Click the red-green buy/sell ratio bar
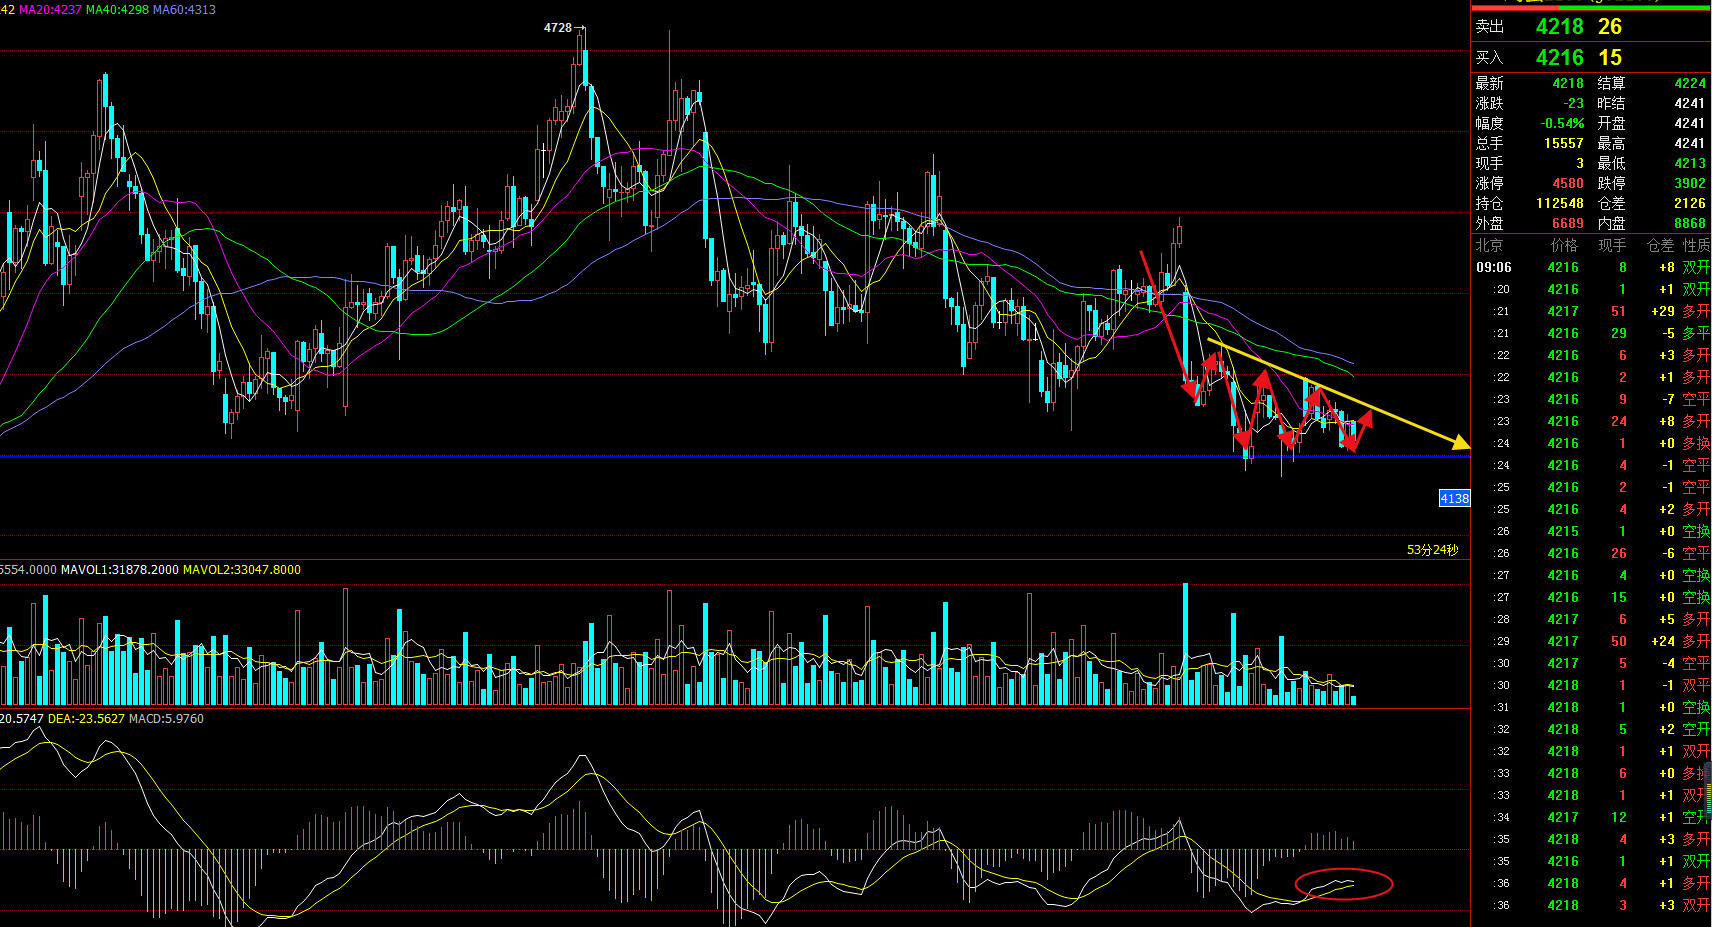 1590,7
